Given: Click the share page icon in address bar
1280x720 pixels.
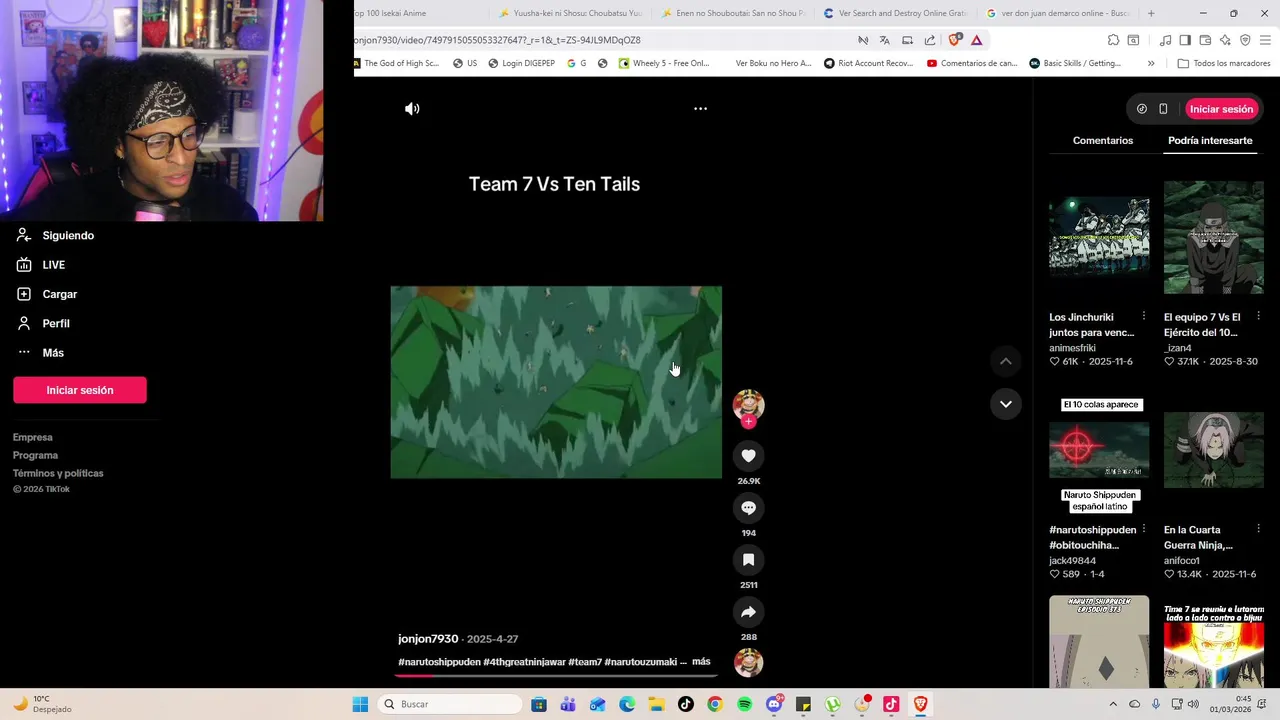Looking at the screenshot, I should click(930, 40).
